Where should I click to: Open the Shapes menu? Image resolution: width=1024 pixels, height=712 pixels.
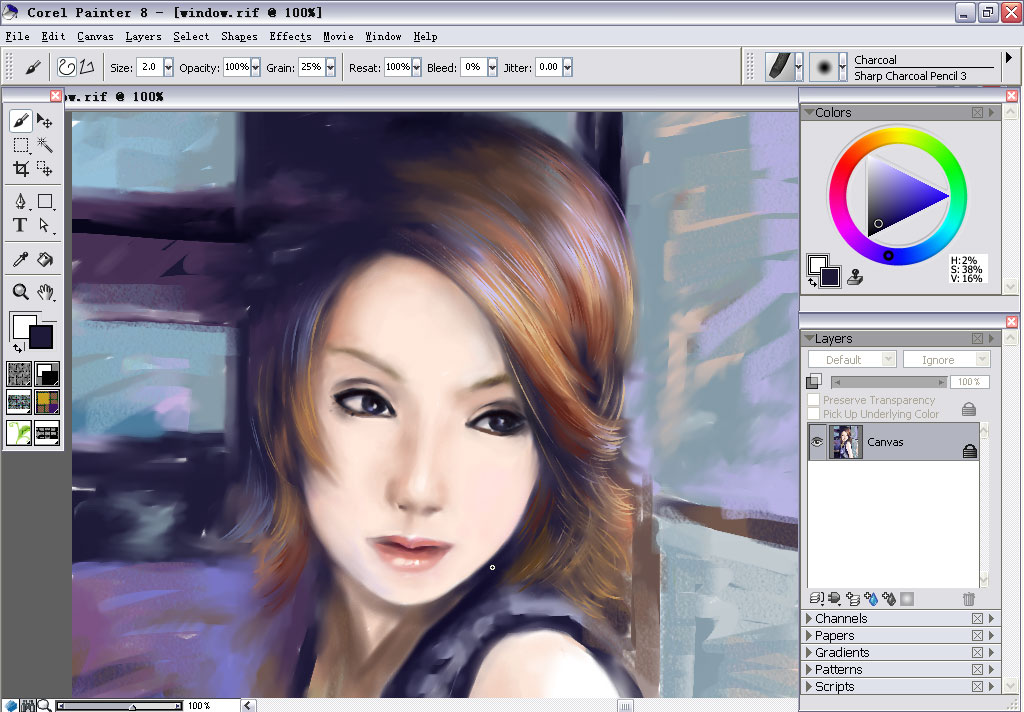[239, 37]
